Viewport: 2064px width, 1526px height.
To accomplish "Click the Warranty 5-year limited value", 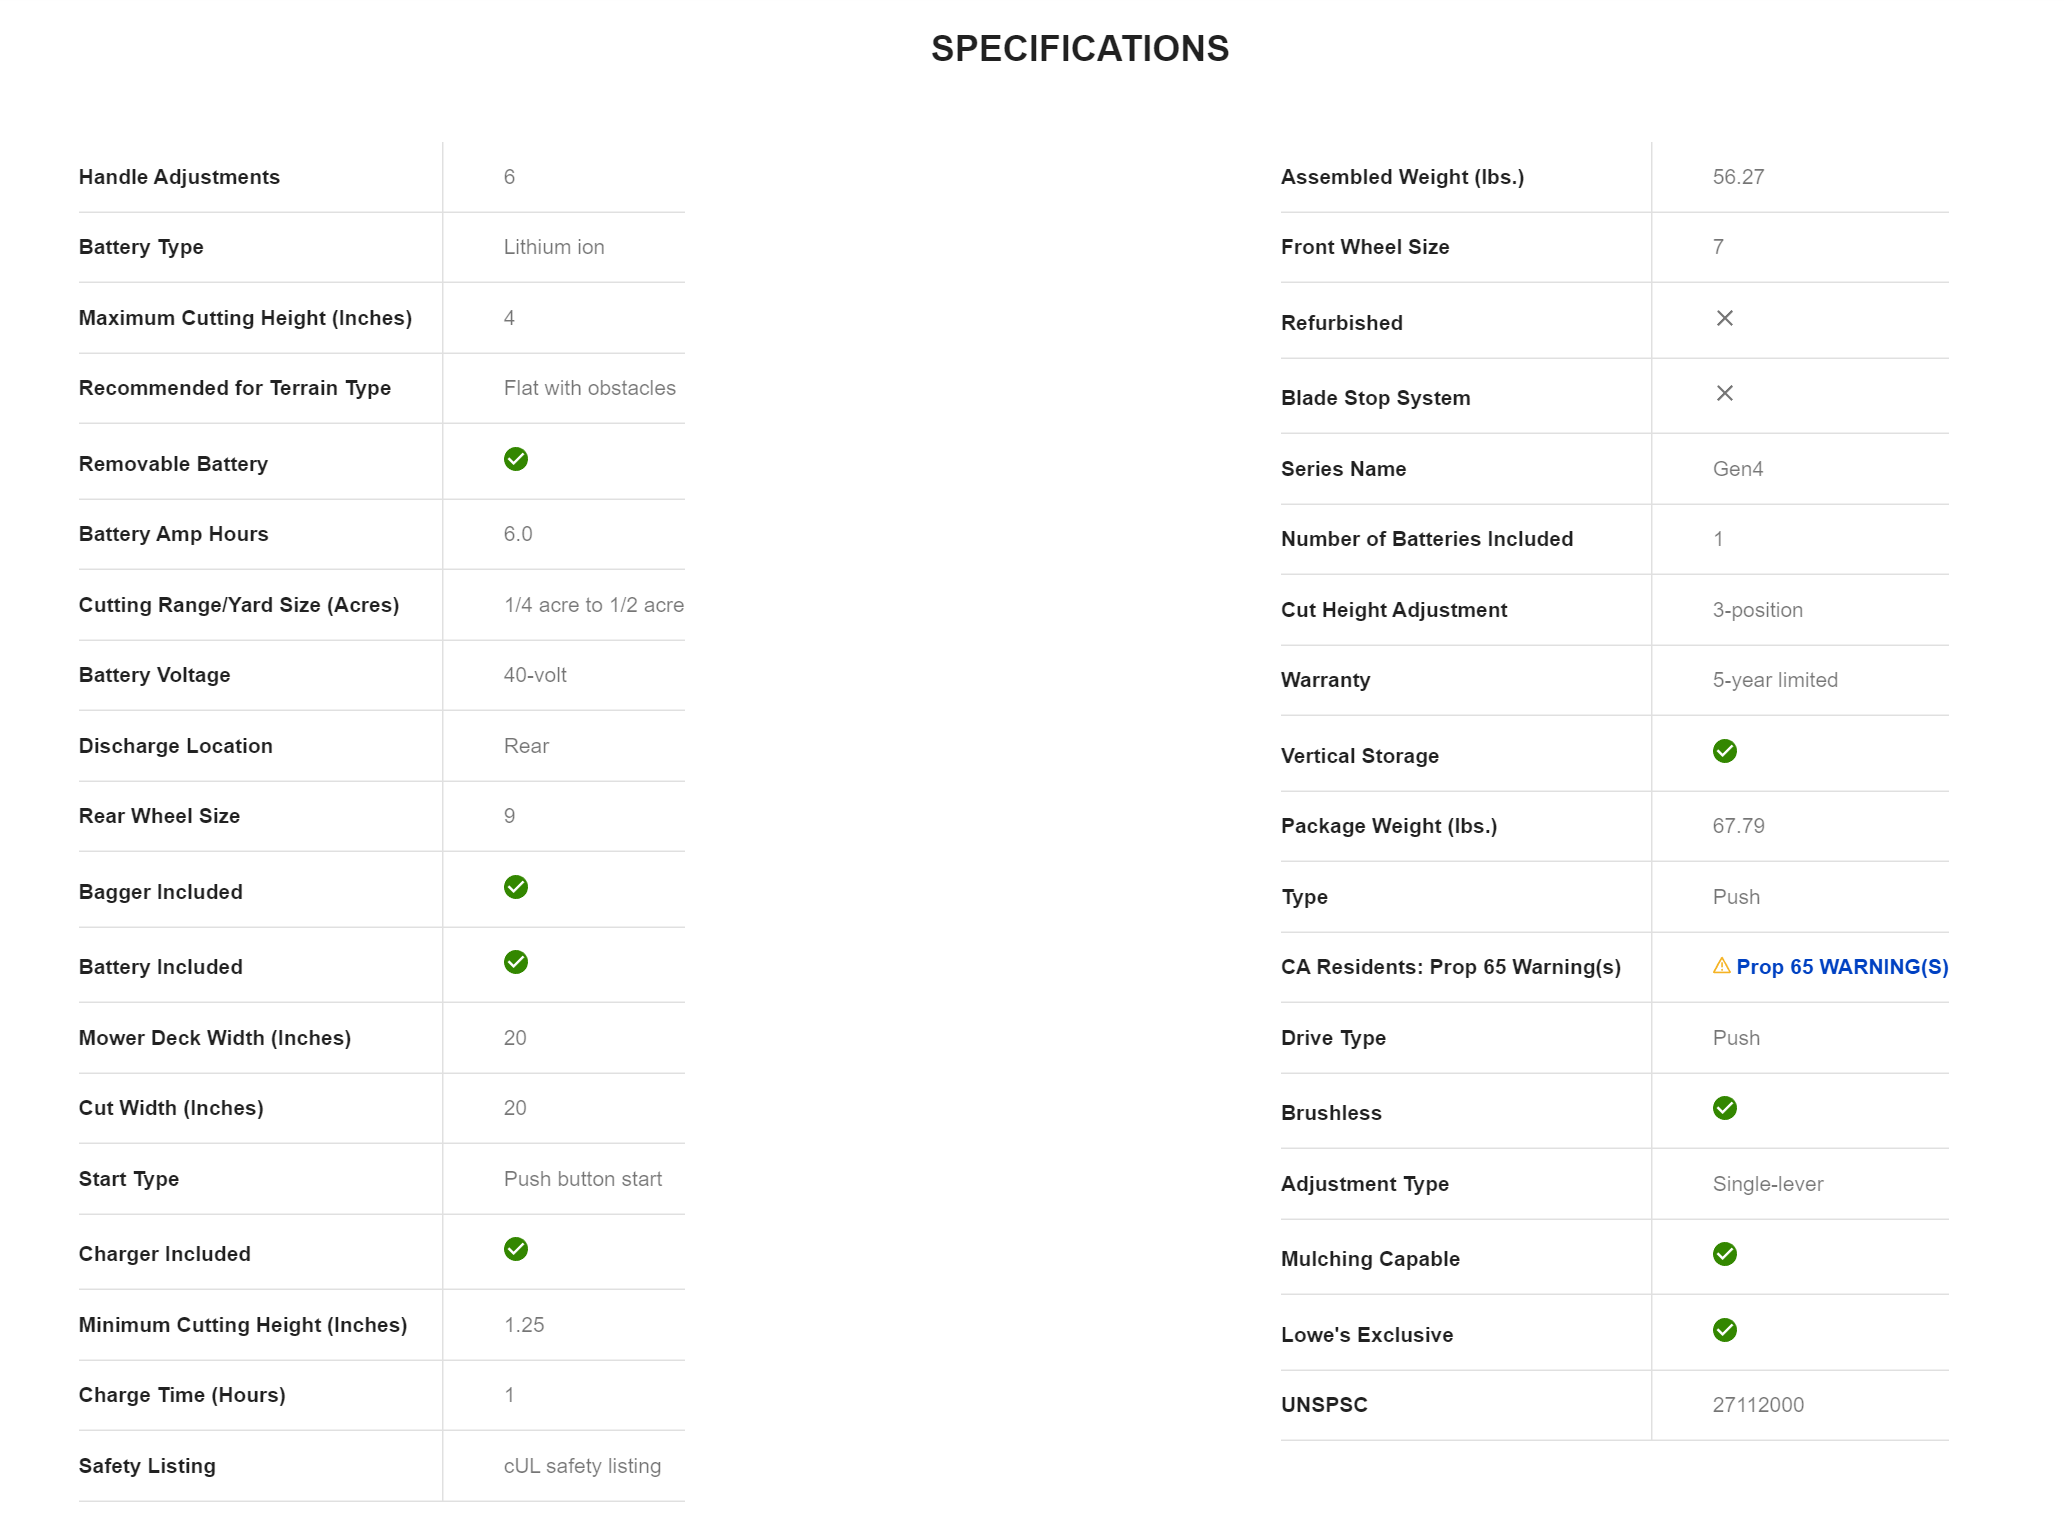I will (1775, 680).
